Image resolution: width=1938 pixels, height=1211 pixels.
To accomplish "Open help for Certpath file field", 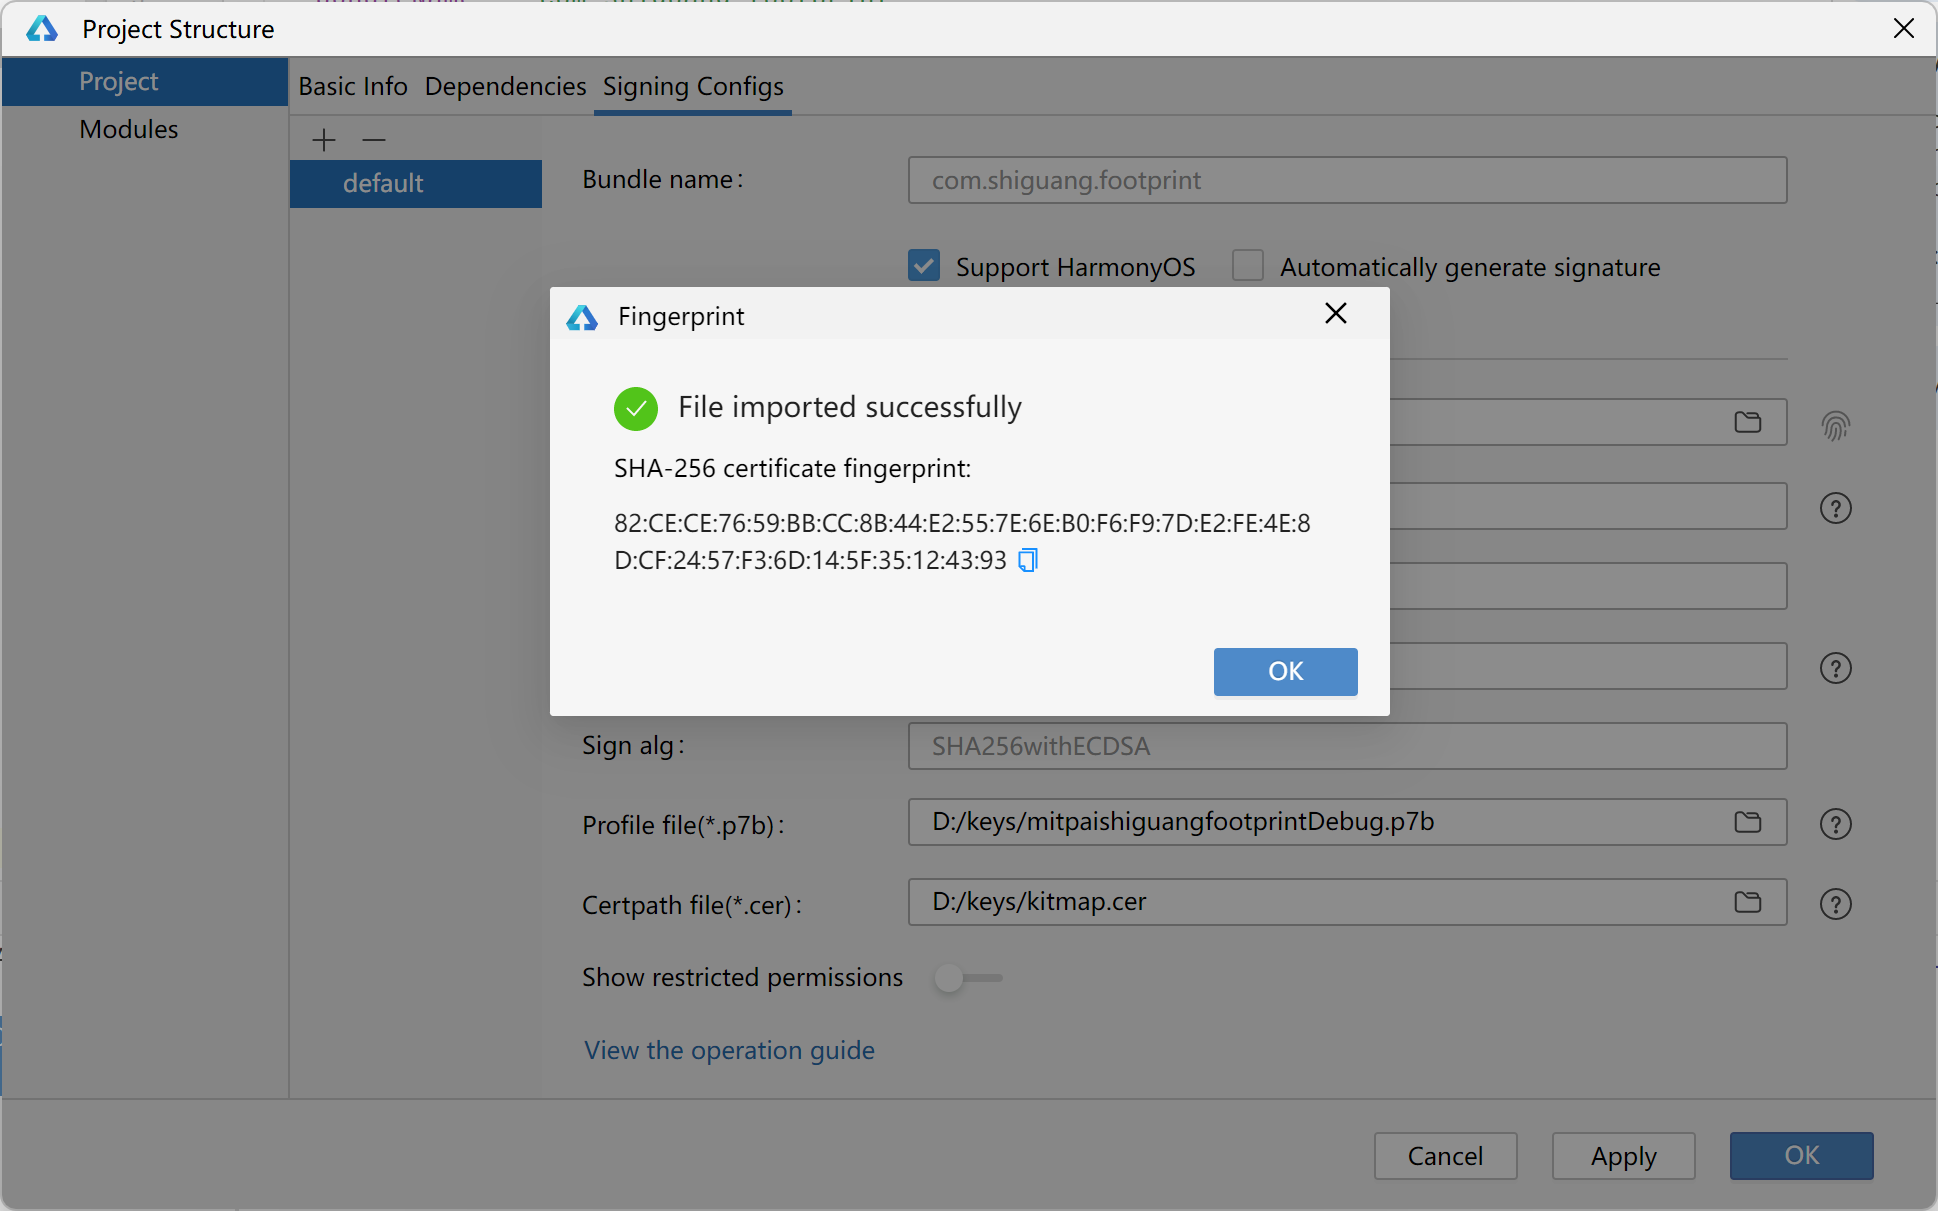I will point(1835,904).
